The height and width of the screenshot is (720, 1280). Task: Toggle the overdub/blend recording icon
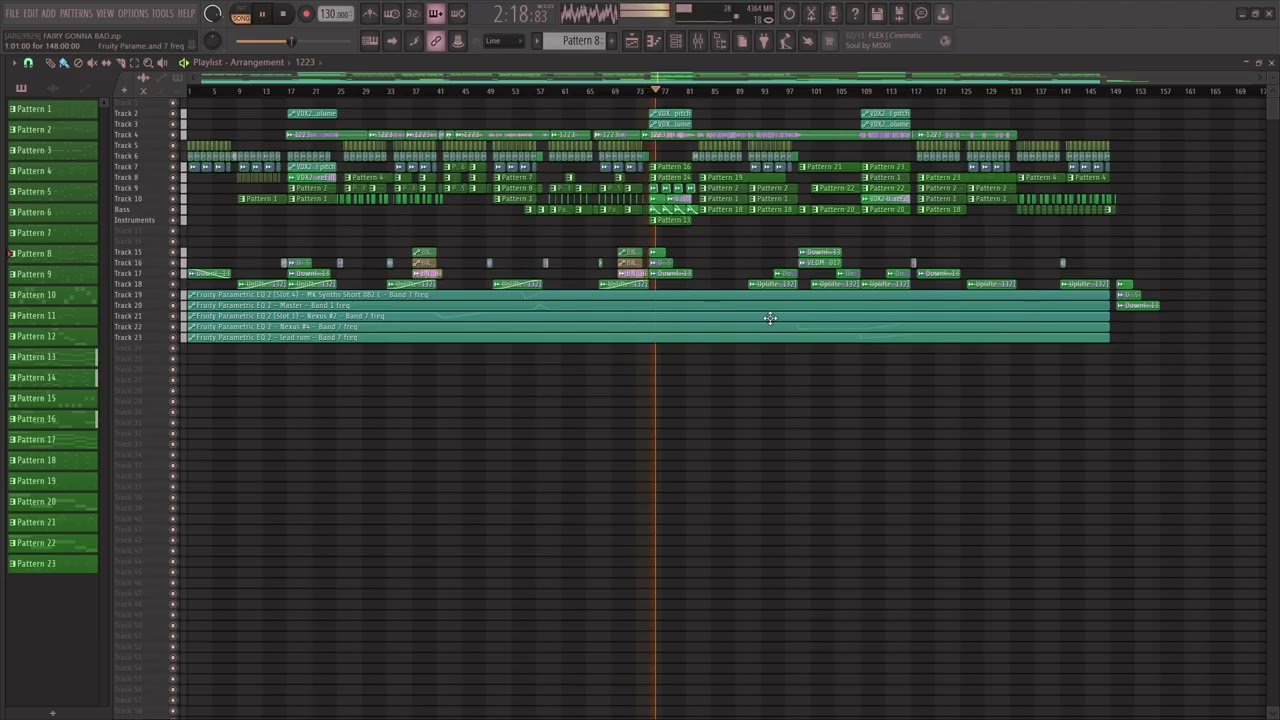436,14
